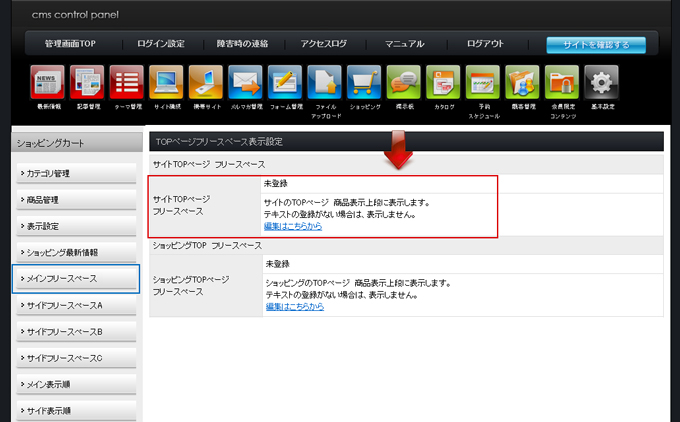Open the ショッピング cart icon
Image resolution: width=680 pixels, height=422 pixels.
364,82
